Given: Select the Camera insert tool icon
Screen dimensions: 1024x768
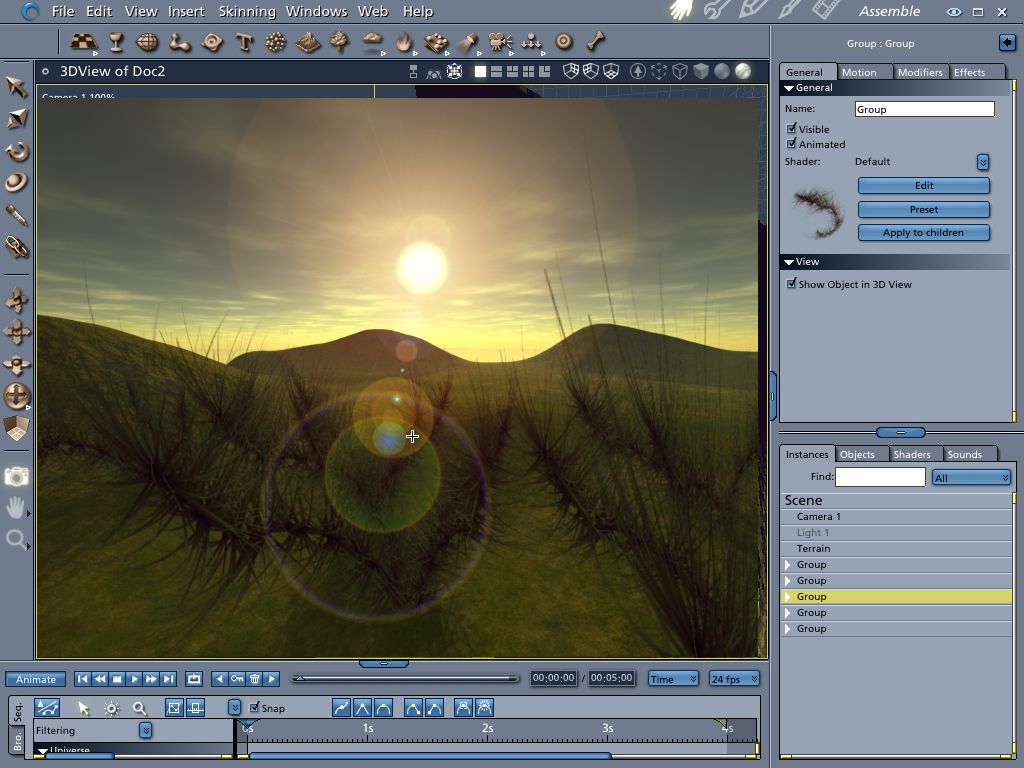Looking at the screenshot, I should pyautogui.click(x=500, y=42).
